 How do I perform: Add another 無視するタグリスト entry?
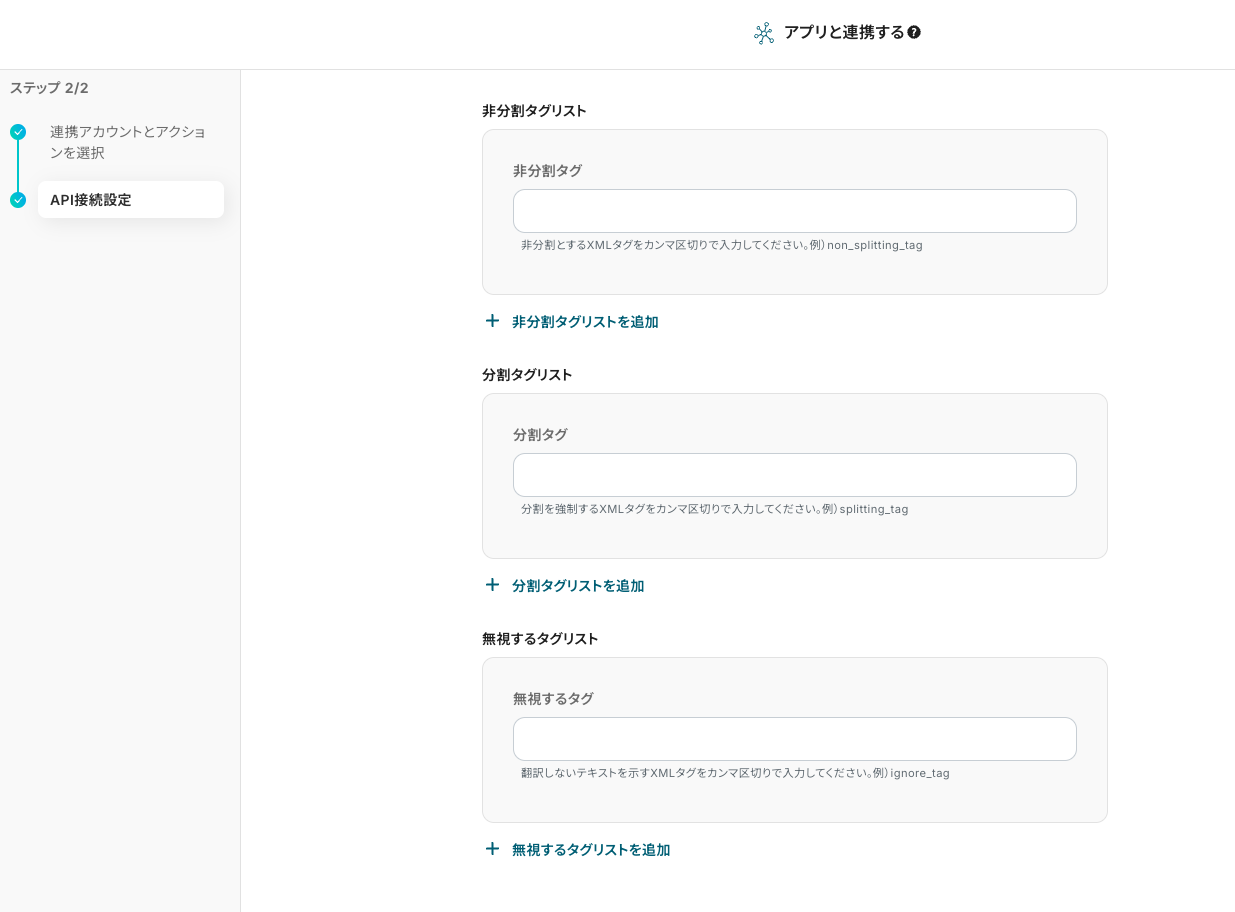590,850
